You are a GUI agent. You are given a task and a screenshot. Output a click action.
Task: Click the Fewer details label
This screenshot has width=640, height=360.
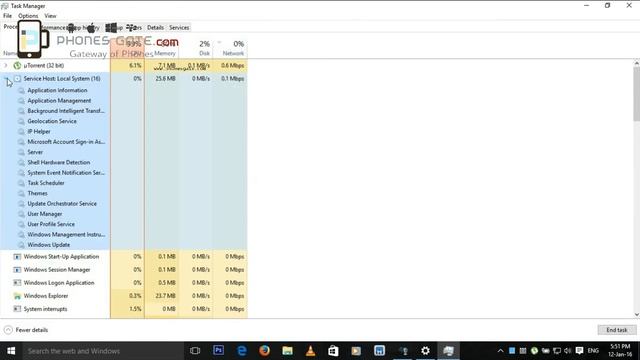pyautogui.click(x=32, y=330)
